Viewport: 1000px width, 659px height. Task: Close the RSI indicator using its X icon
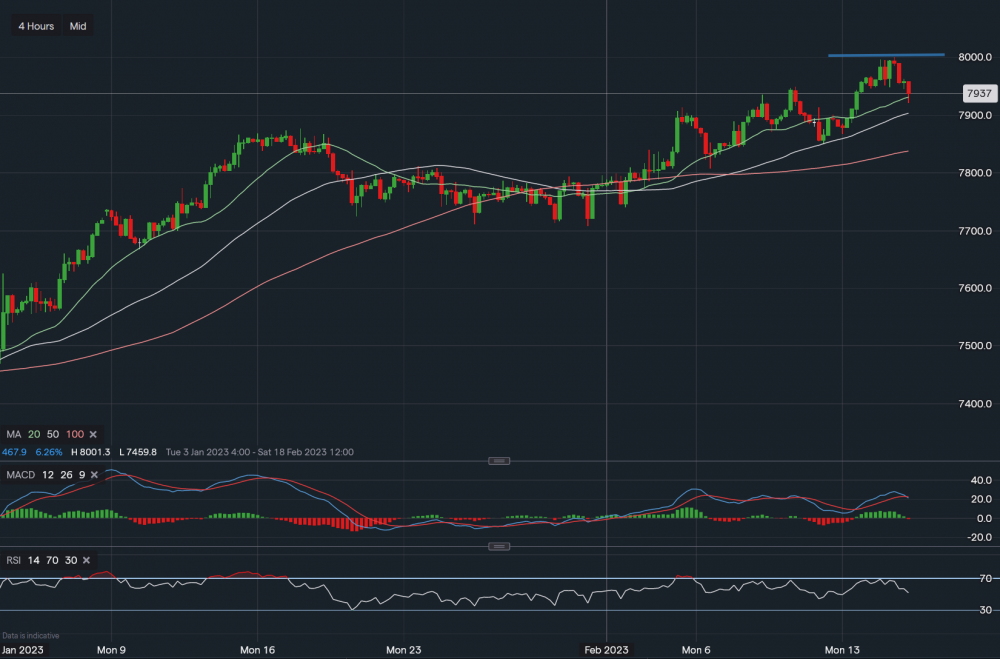pyautogui.click(x=85, y=560)
